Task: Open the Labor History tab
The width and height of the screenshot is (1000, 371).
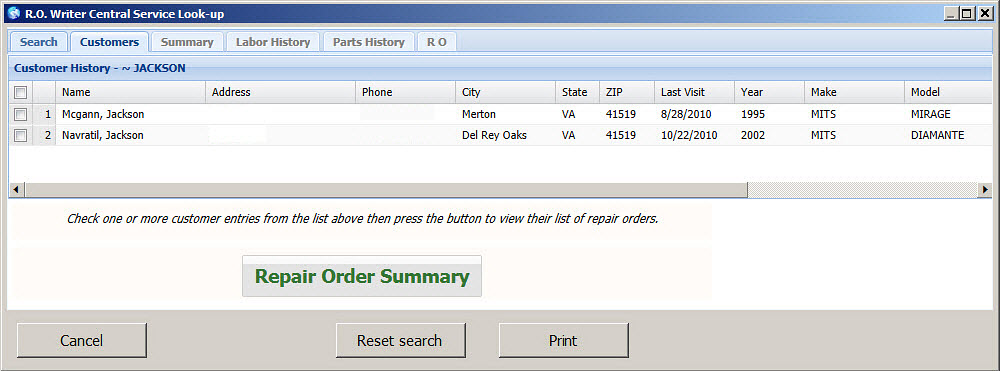Action: [x=273, y=42]
